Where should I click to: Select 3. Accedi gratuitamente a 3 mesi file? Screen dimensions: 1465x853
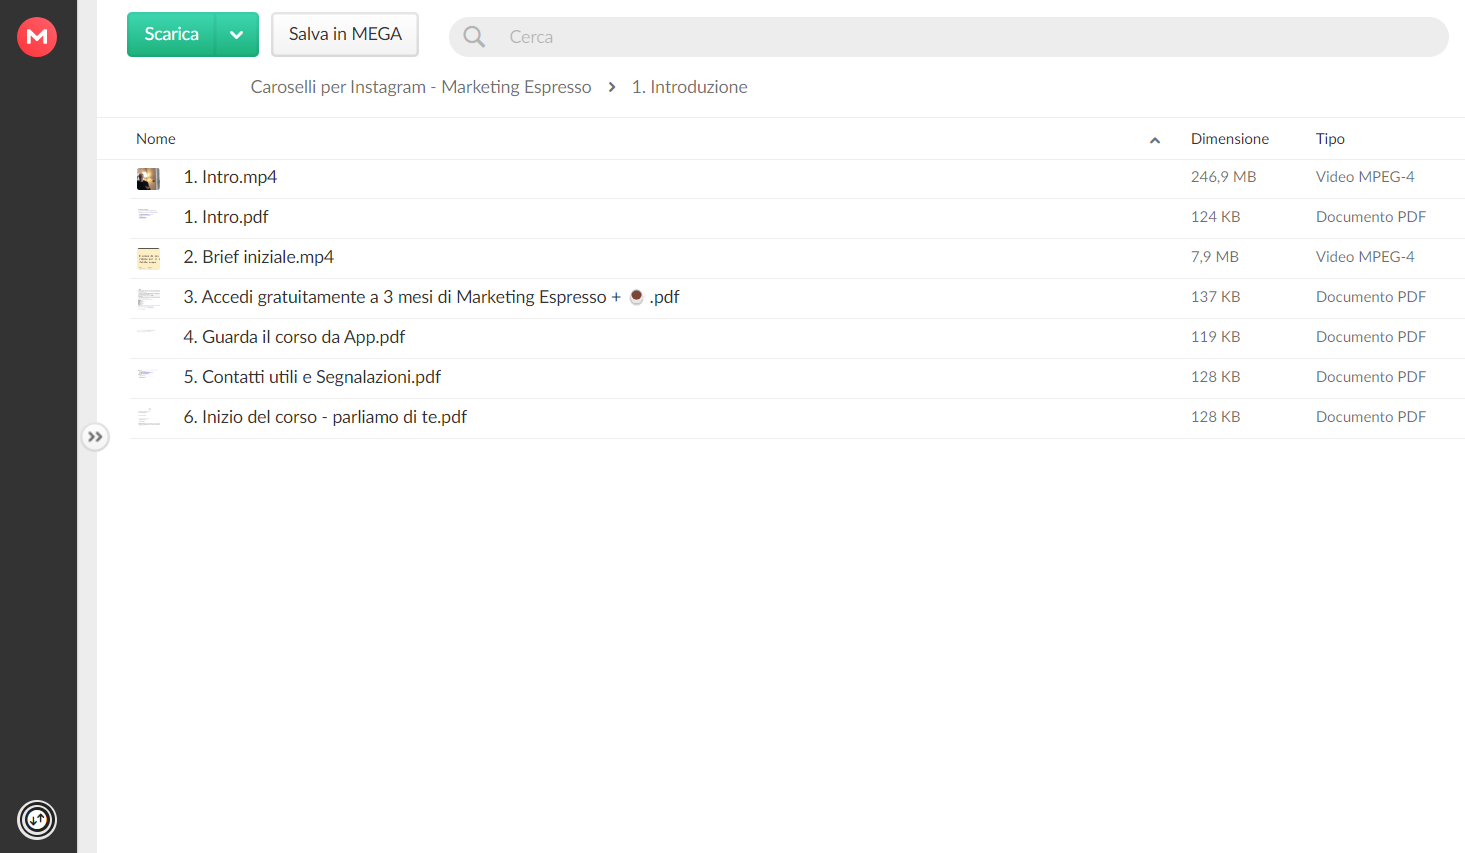pyautogui.click(x=431, y=297)
